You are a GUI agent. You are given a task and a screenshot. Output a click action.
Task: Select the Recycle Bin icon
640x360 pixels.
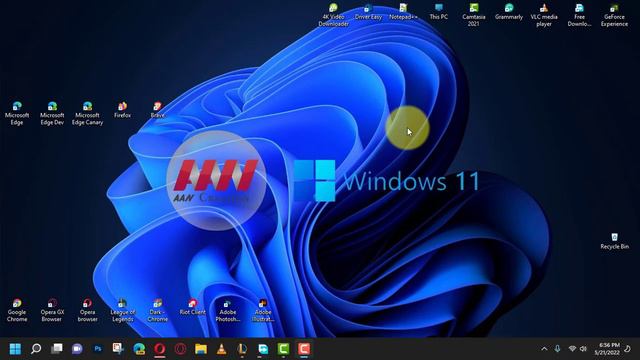pos(614,241)
